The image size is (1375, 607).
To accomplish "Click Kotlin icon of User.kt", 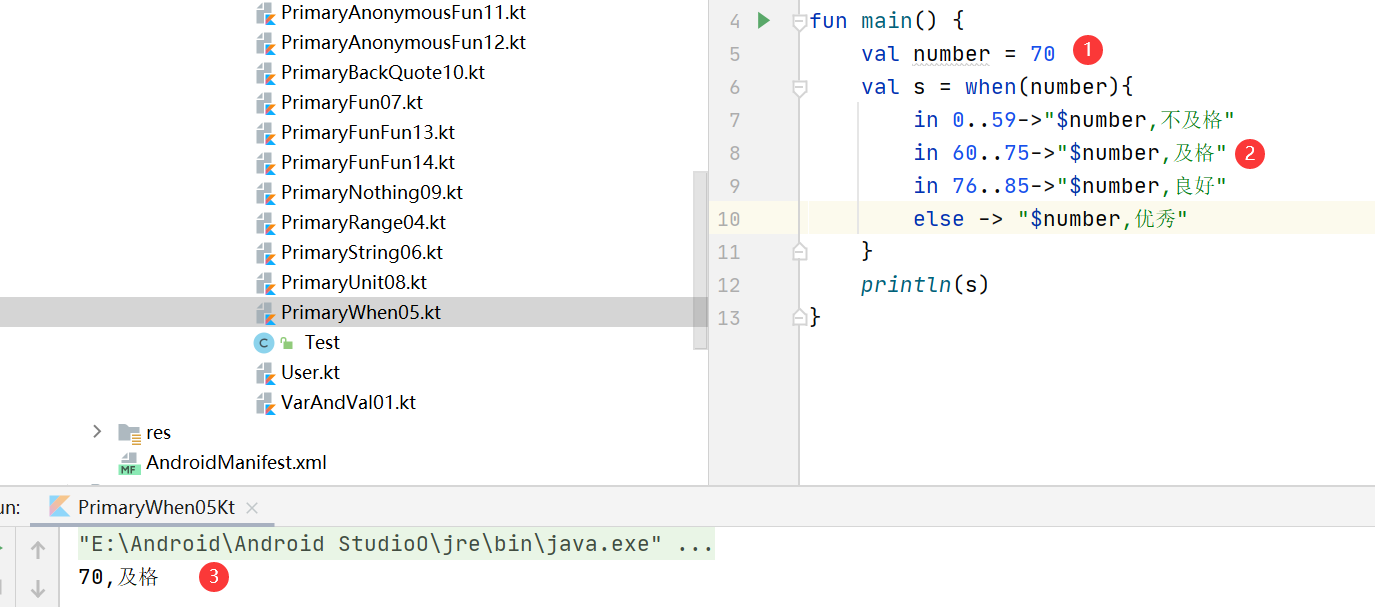I will coord(265,373).
